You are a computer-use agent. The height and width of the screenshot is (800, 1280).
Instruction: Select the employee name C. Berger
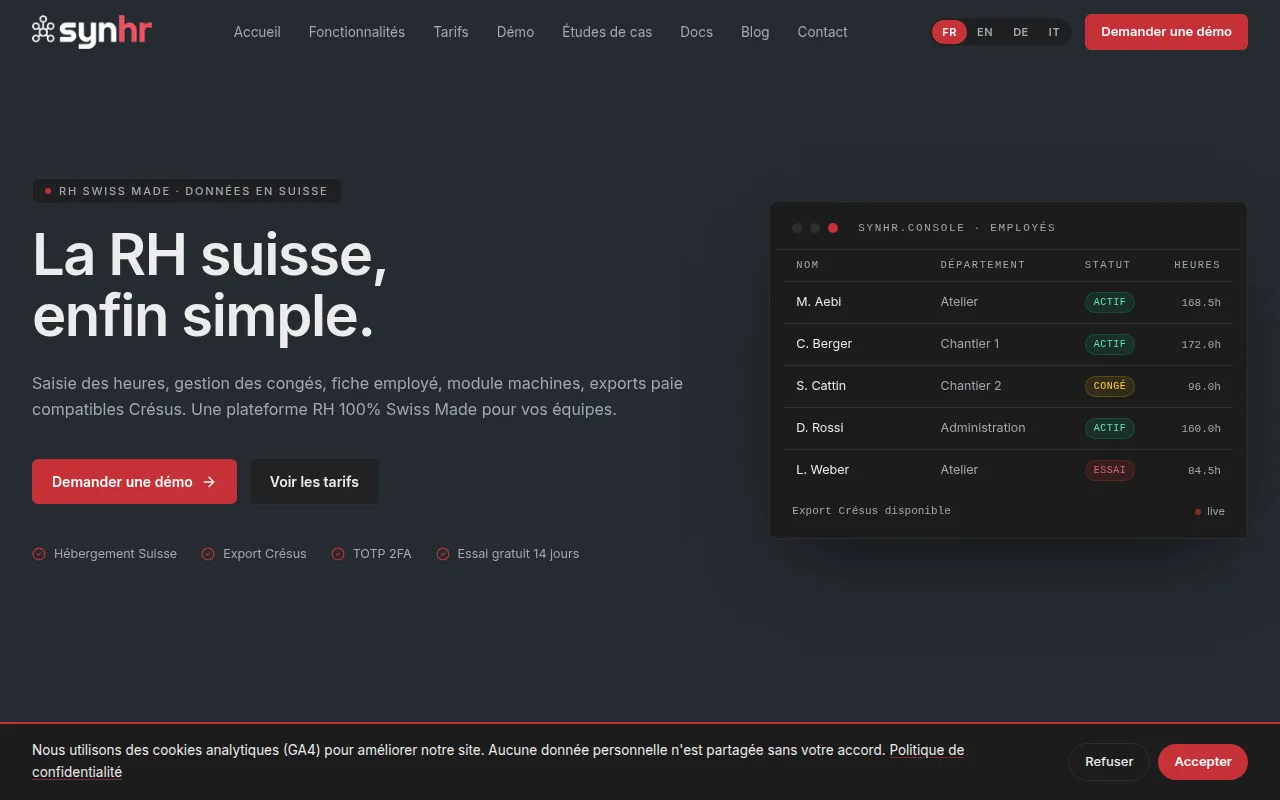pyautogui.click(x=824, y=344)
